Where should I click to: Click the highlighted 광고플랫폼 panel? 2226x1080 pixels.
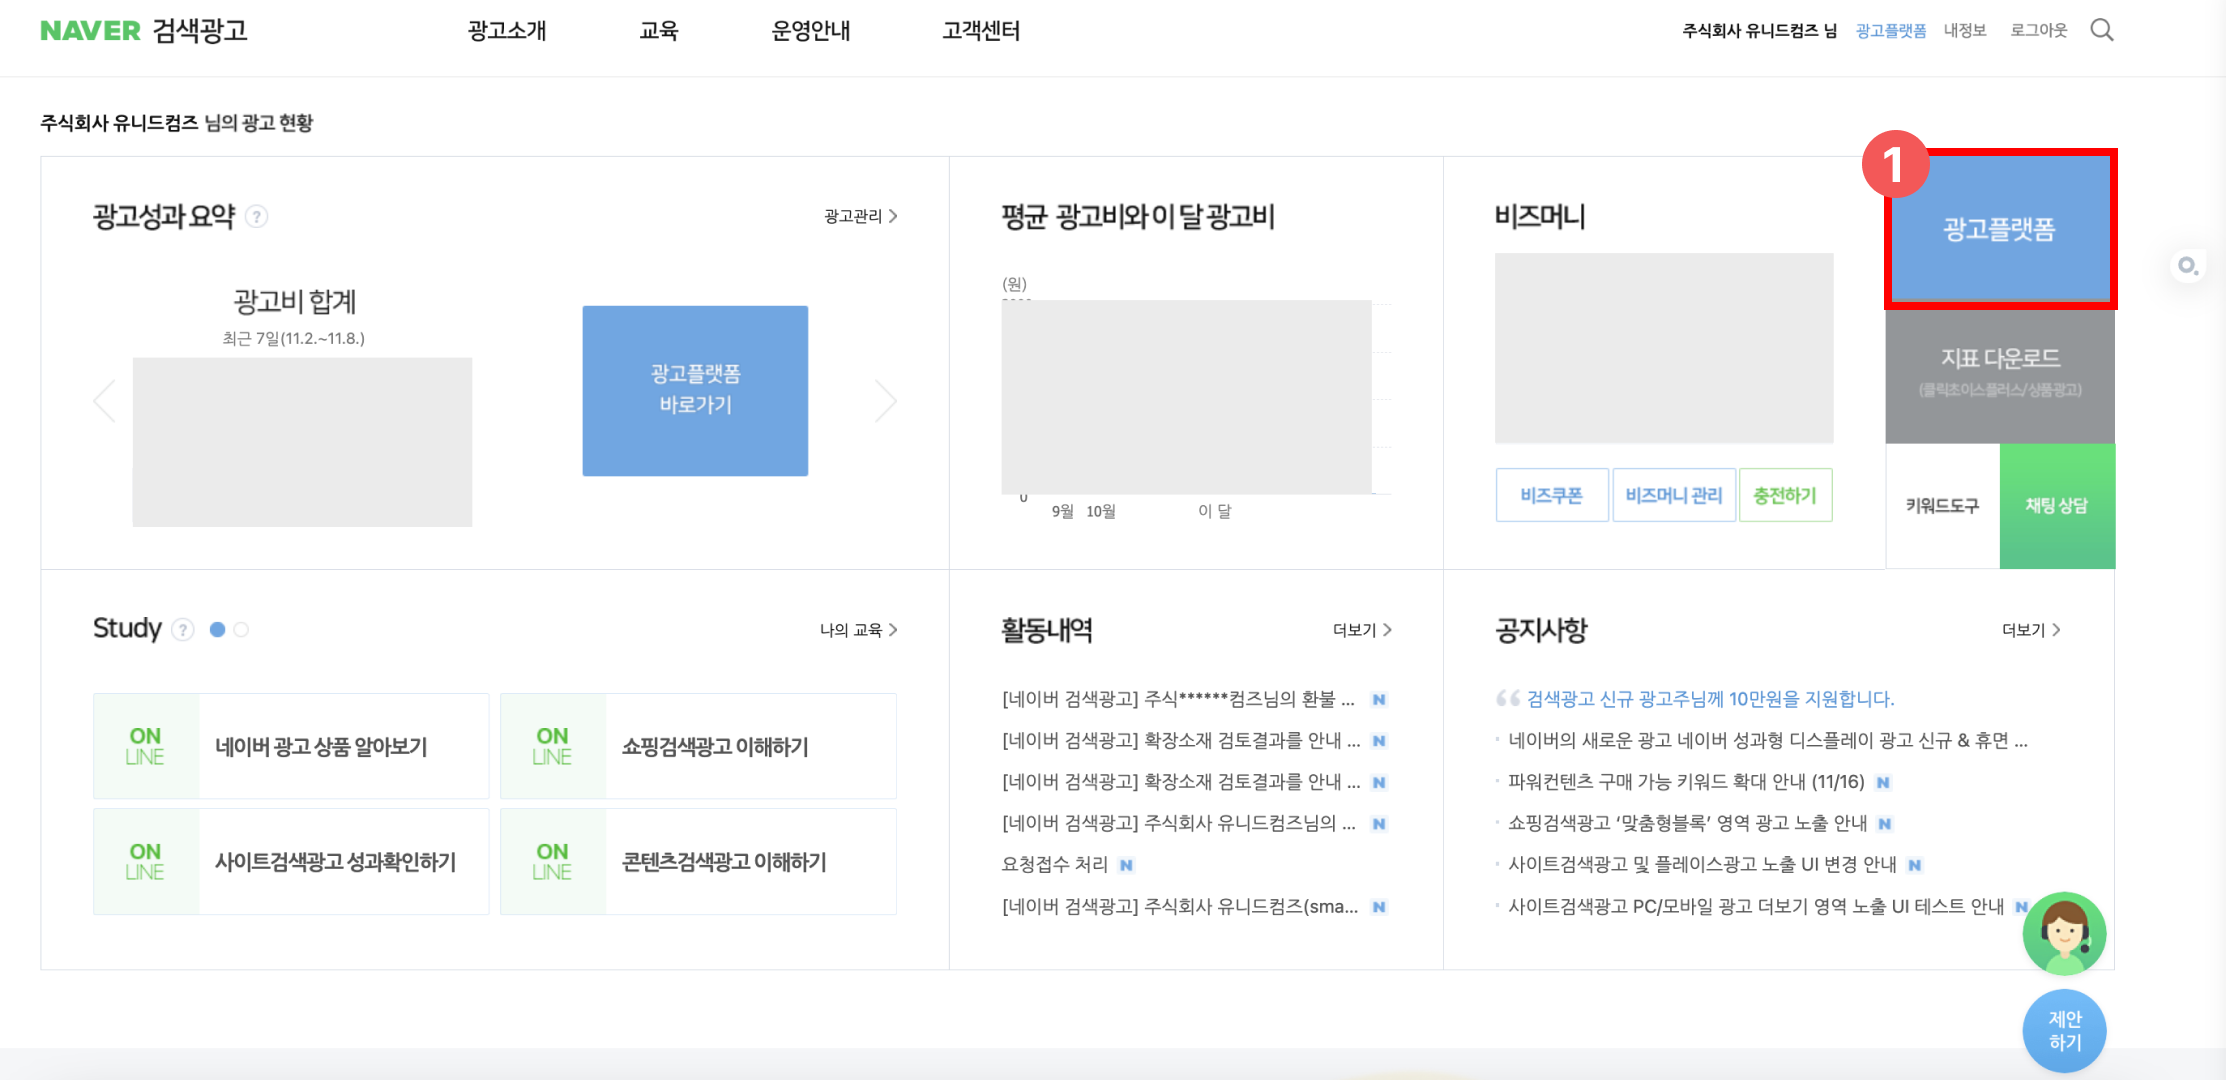click(x=2000, y=229)
